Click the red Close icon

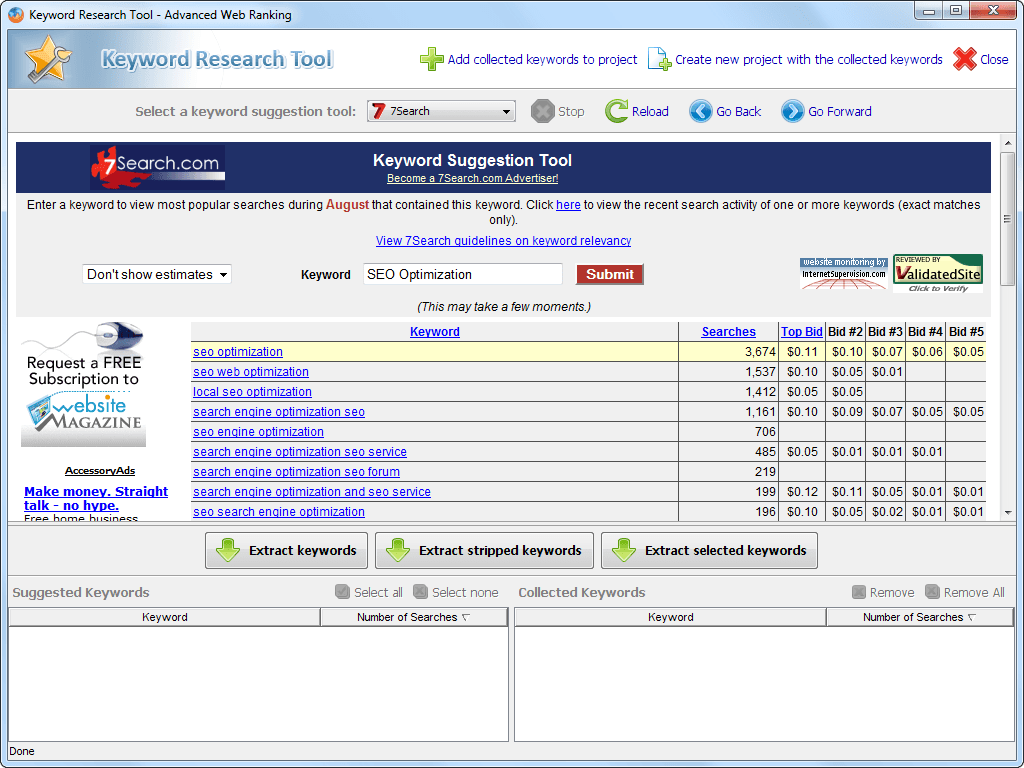[964, 59]
